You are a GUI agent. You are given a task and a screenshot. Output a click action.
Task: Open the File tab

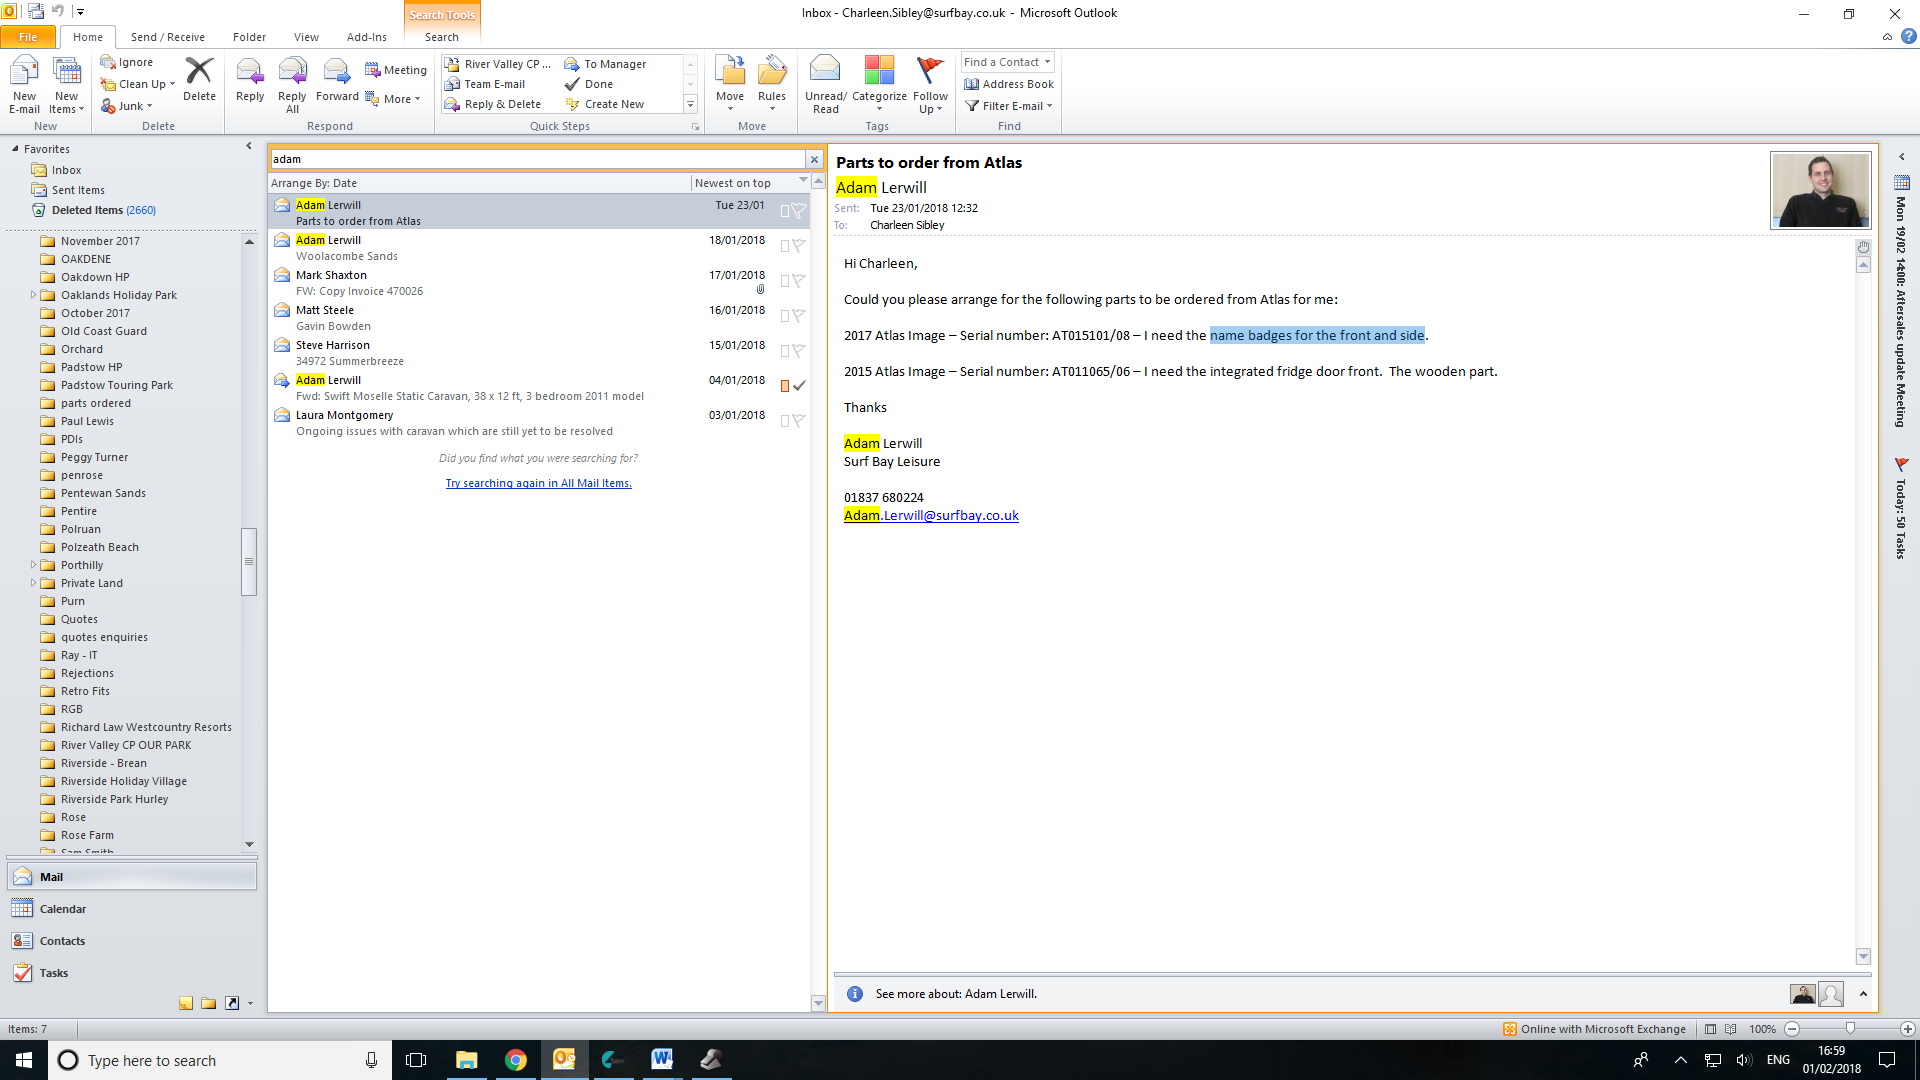pyautogui.click(x=28, y=37)
